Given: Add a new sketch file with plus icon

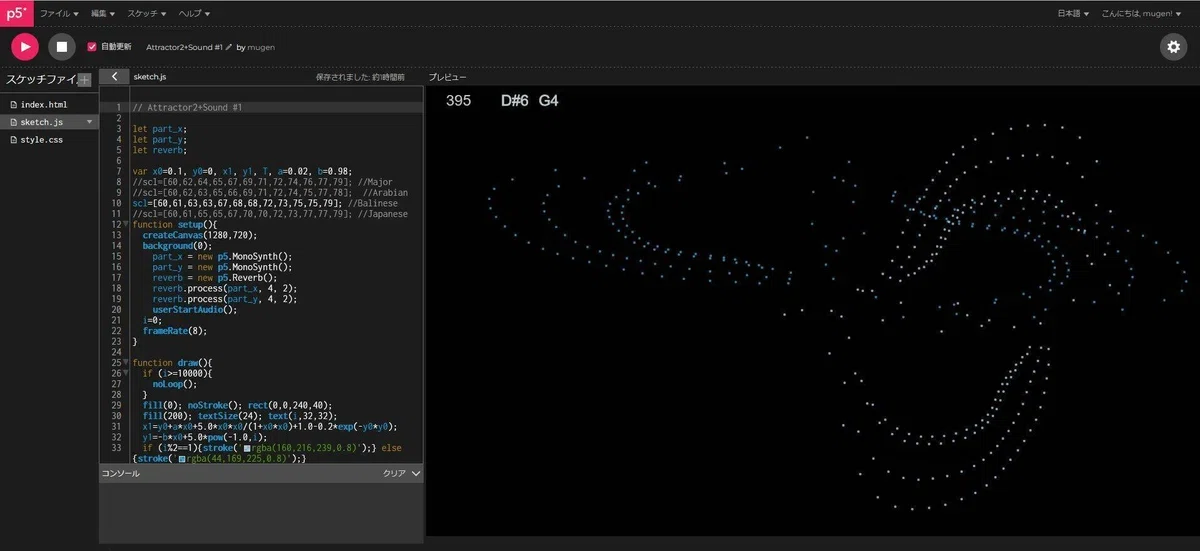Looking at the screenshot, I should click(x=84, y=80).
